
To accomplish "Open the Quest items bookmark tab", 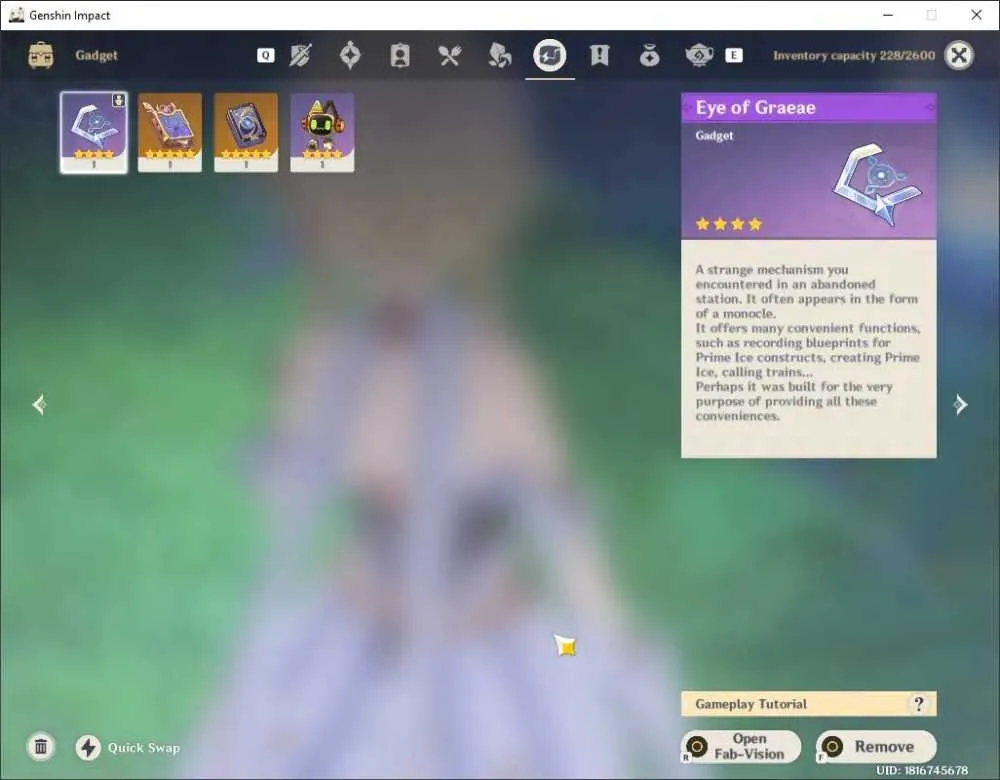I will click(599, 55).
